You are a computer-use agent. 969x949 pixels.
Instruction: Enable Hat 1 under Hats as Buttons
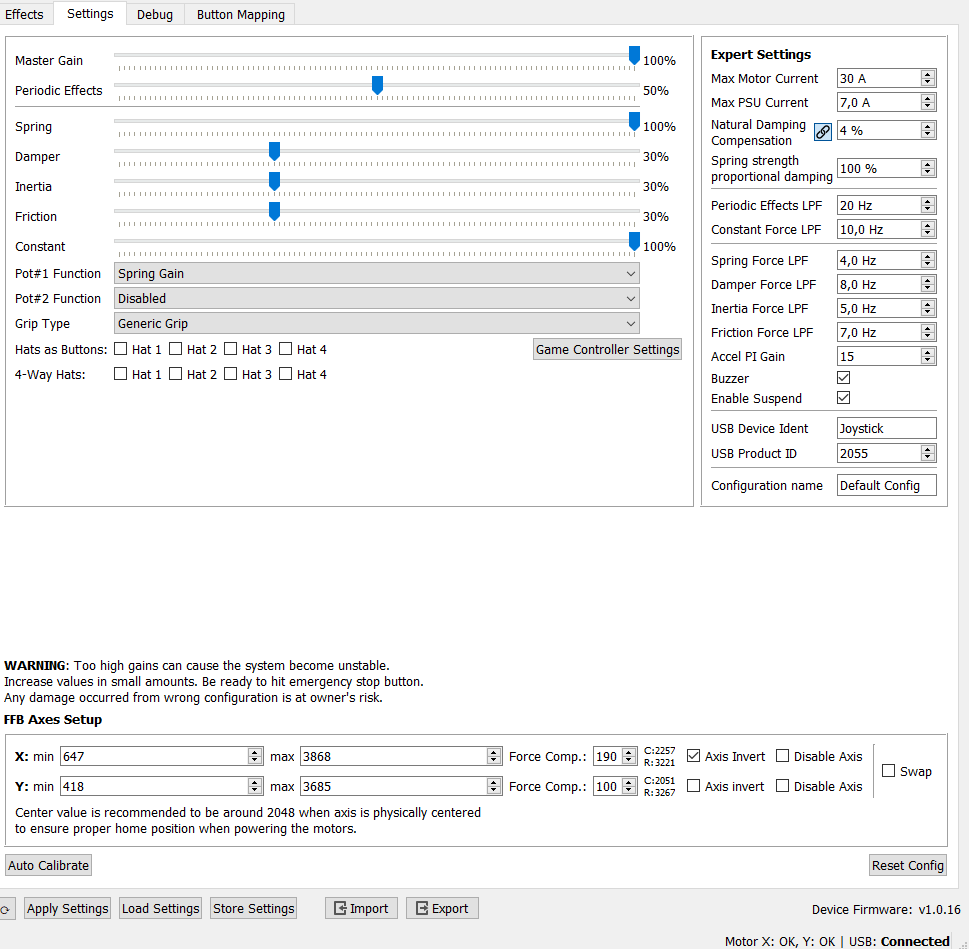click(121, 349)
